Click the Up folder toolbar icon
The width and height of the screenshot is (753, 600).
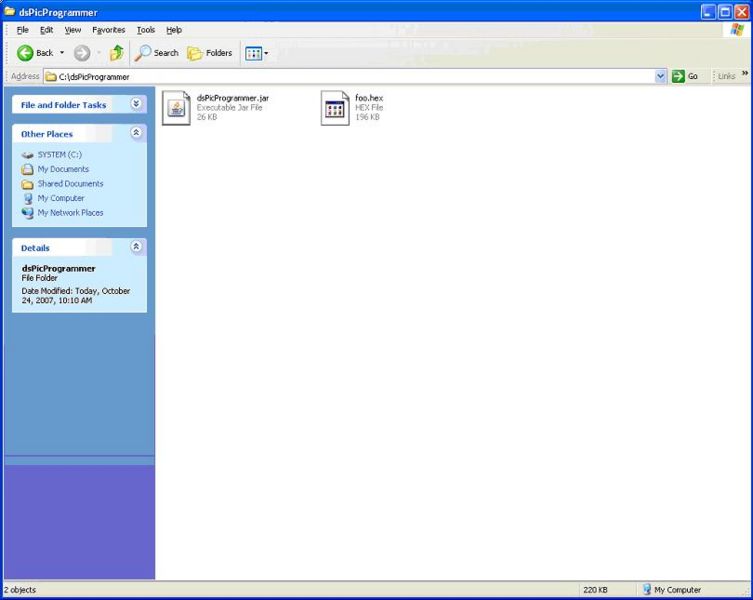click(116, 53)
